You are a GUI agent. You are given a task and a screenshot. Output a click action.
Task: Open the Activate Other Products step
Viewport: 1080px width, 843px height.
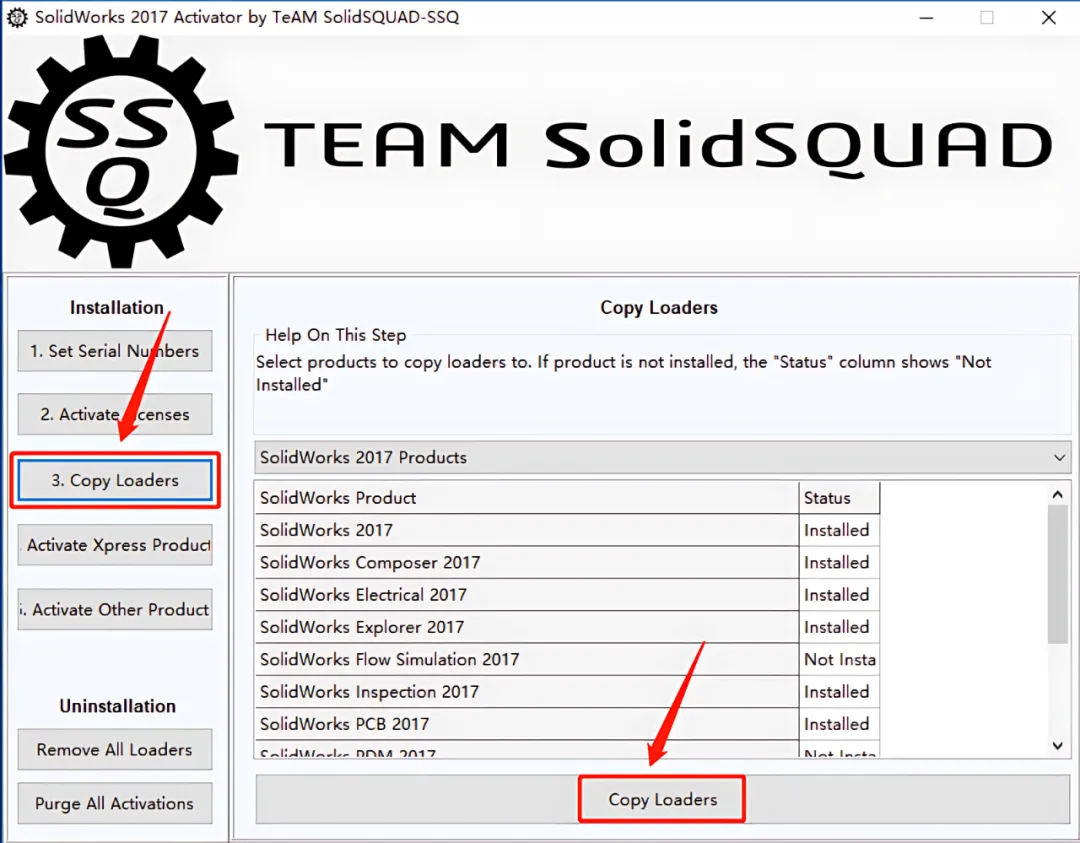click(115, 609)
